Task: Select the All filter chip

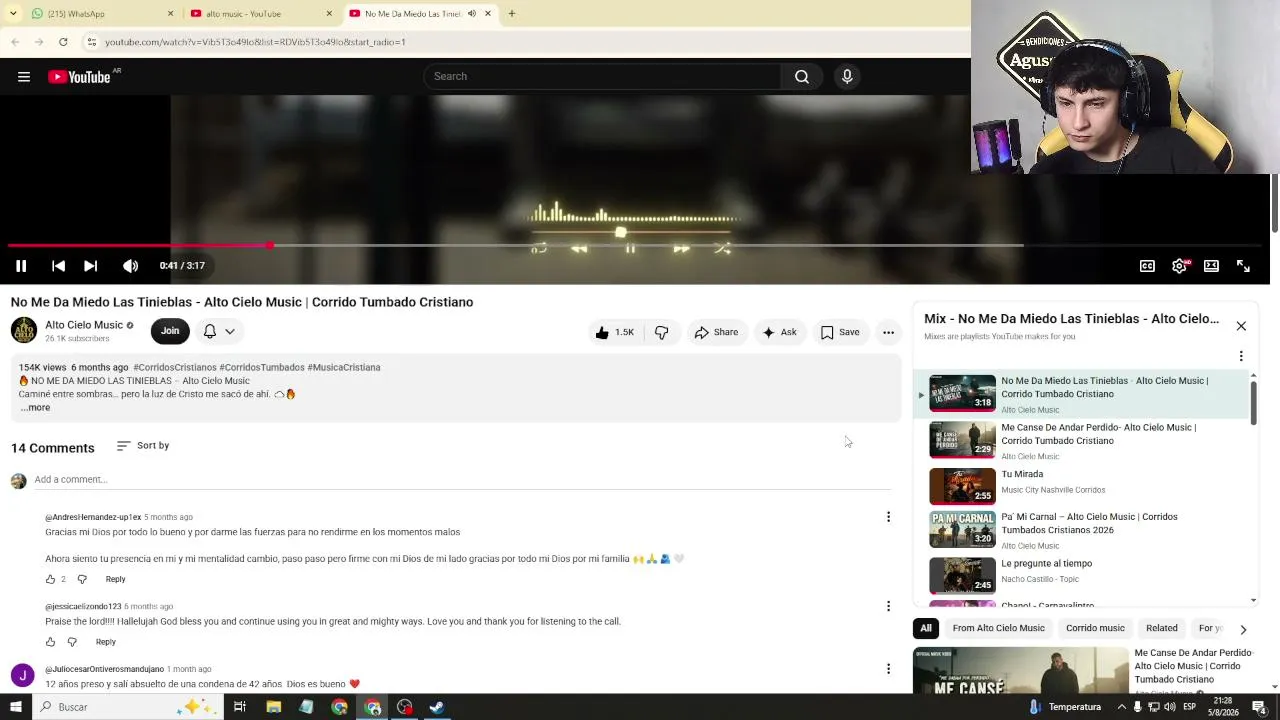Action: point(926,629)
